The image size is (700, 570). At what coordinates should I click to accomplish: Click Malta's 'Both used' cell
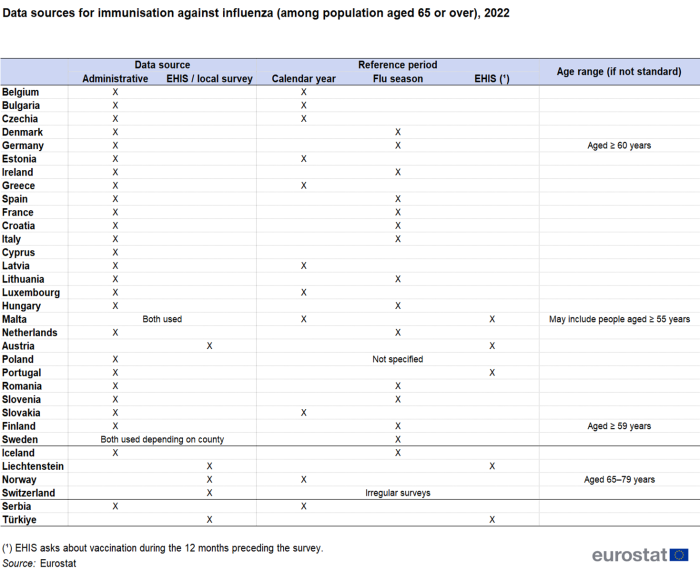pyautogui.click(x=162, y=319)
